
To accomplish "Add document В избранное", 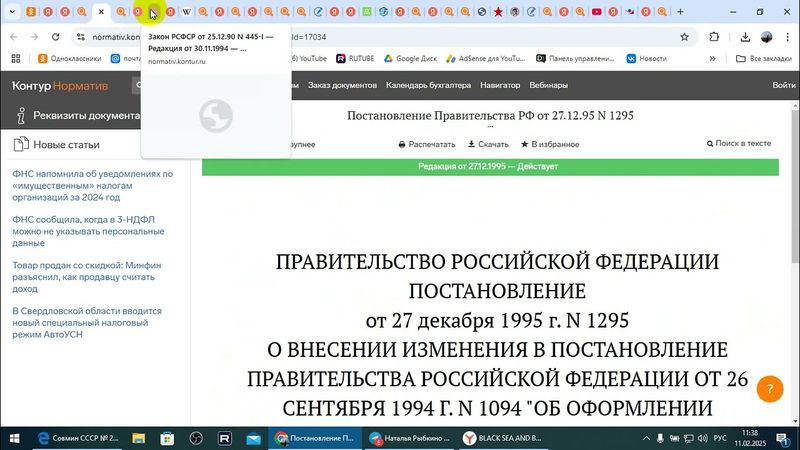I will point(550,144).
